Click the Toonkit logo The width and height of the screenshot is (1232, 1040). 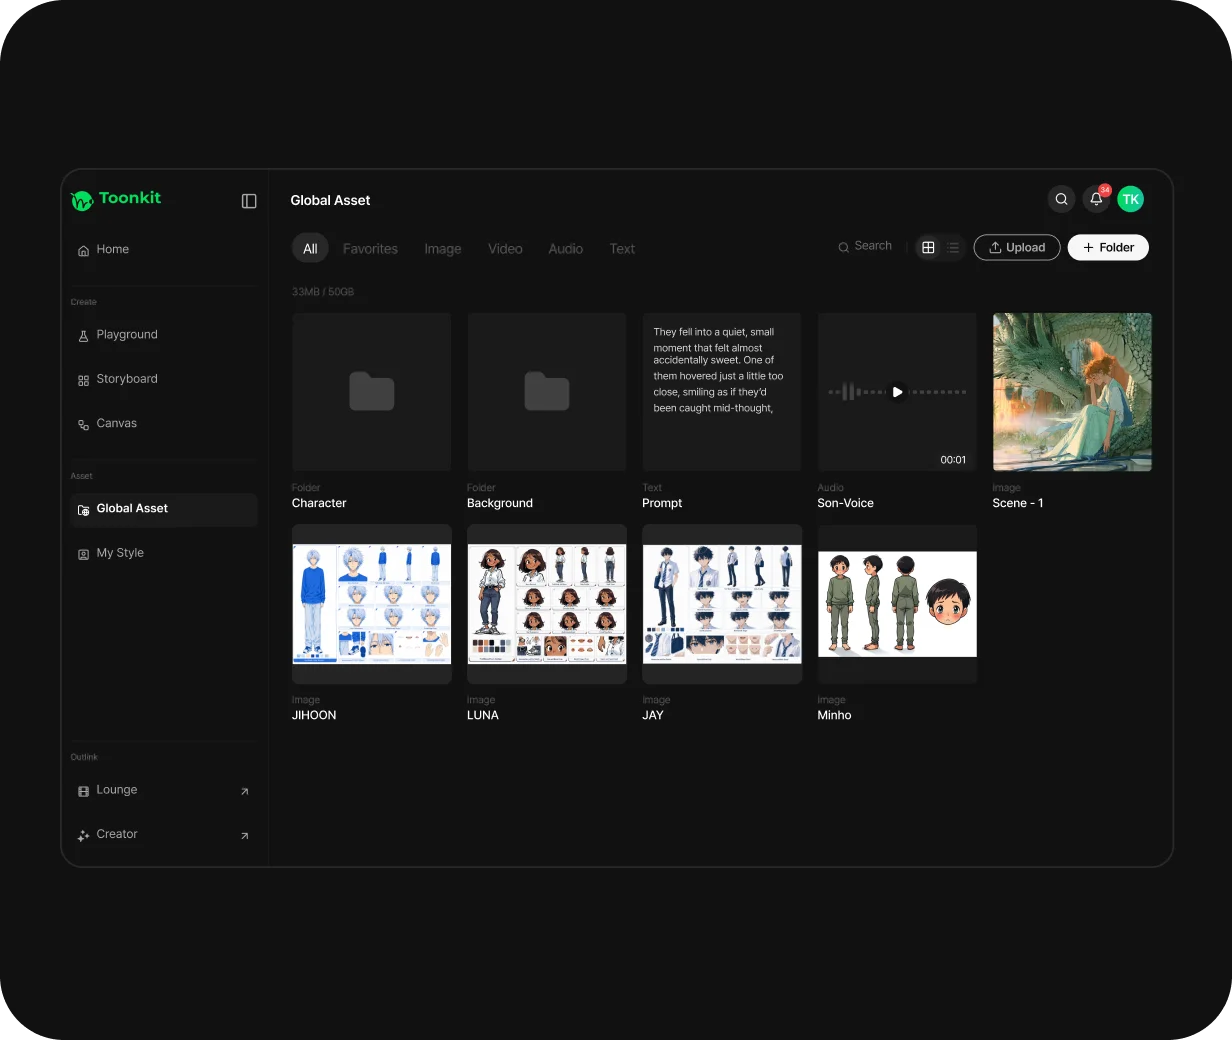point(116,199)
